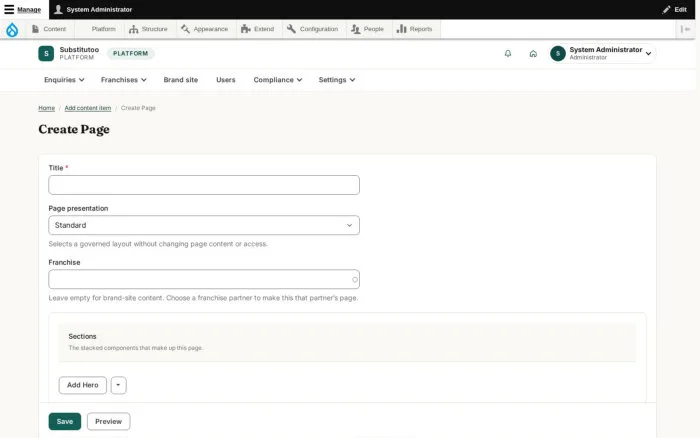Expand the Franchises menu
The height and width of the screenshot is (438, 700).
124,80
